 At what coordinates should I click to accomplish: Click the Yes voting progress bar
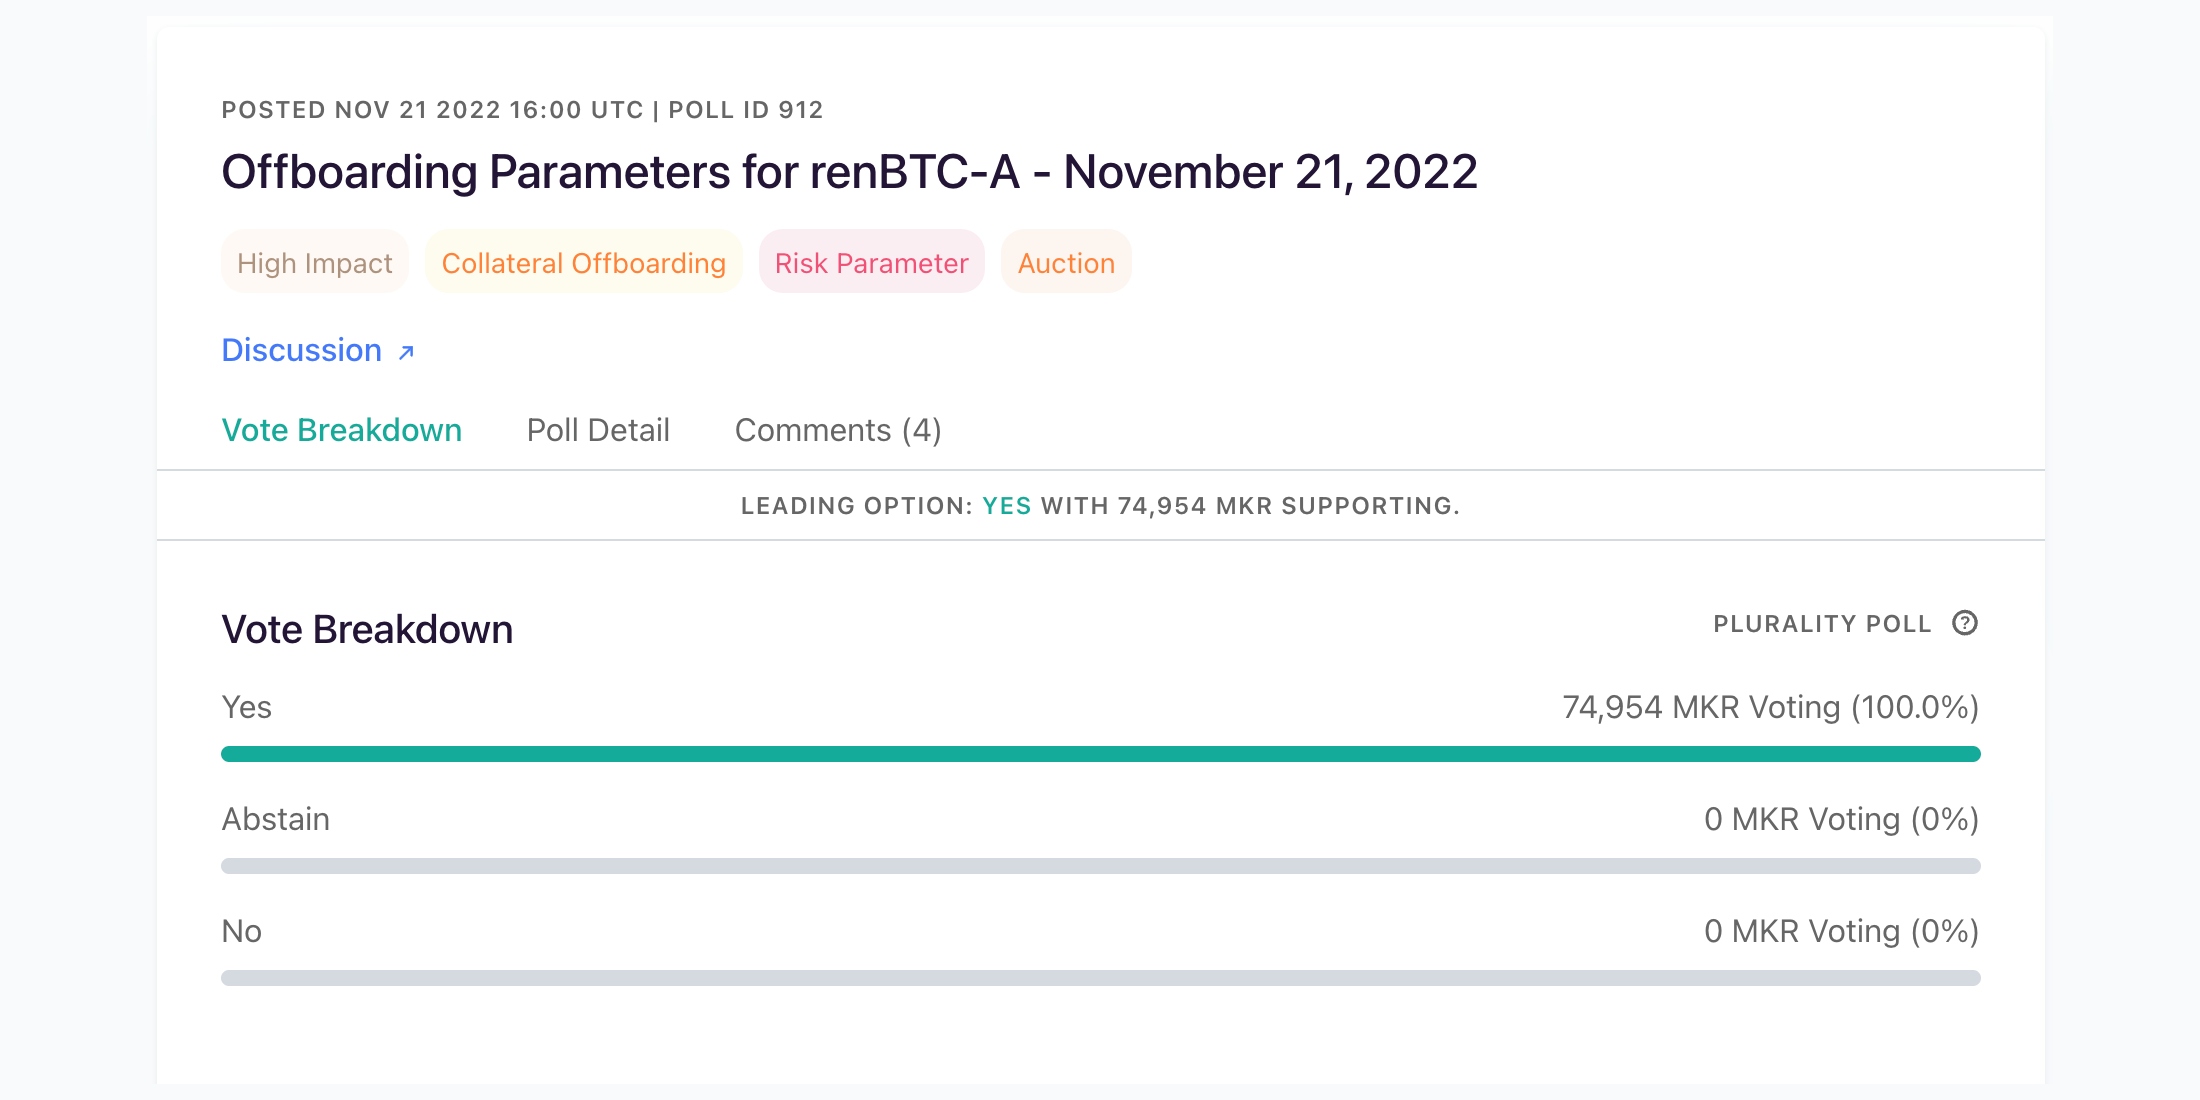(1099, 755)
